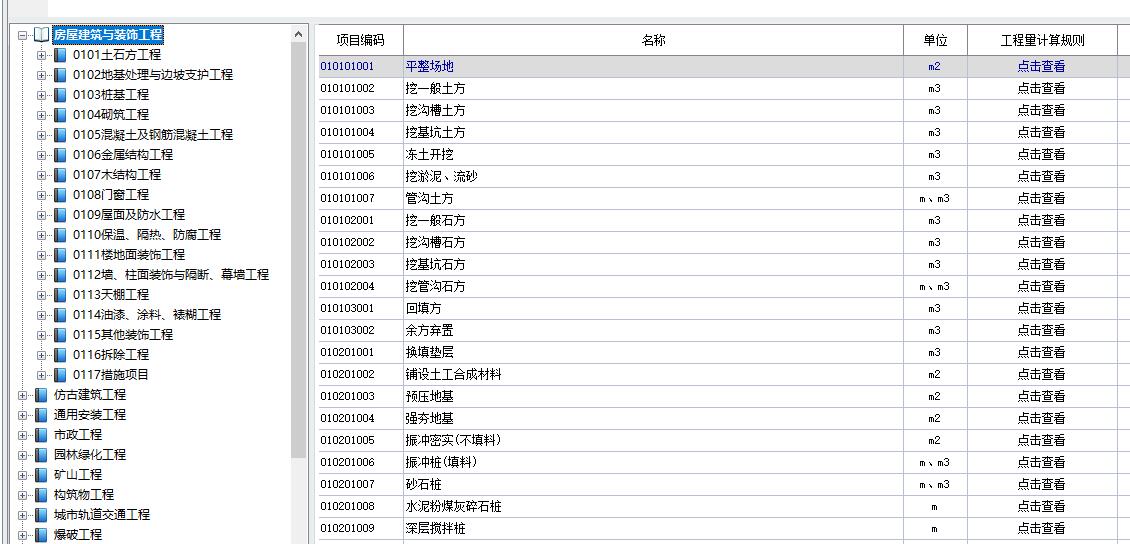Select the 挖基坑土方 table row
This screenshot has height=544, width=1130.
(x=435, y=133)
